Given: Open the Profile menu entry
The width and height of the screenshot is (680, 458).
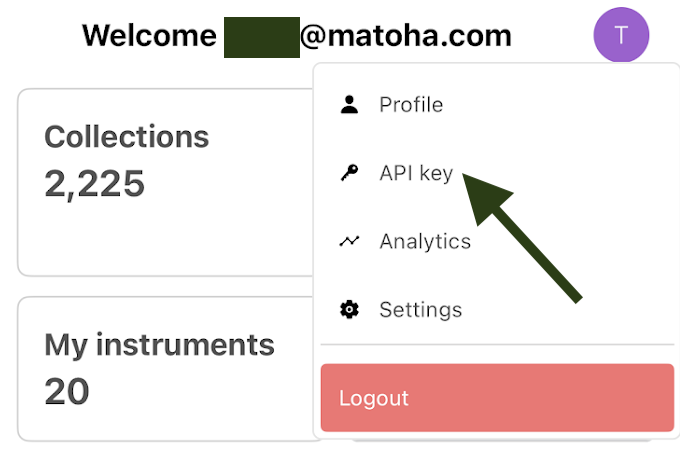Looking at the screenshot, I should tap(411, 105).
